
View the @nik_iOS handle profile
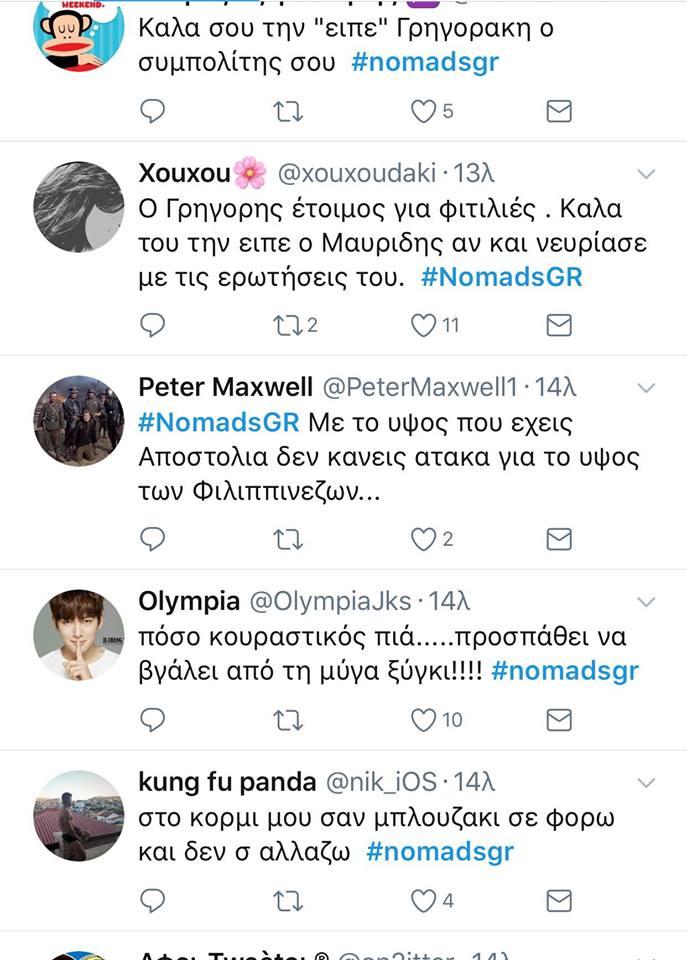(385, 781)
